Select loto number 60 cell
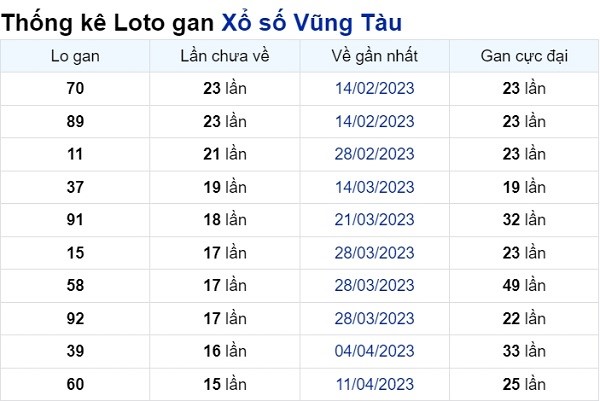This screenshot has height=401, width=600. pyautogui.click(x=75, y=385)
